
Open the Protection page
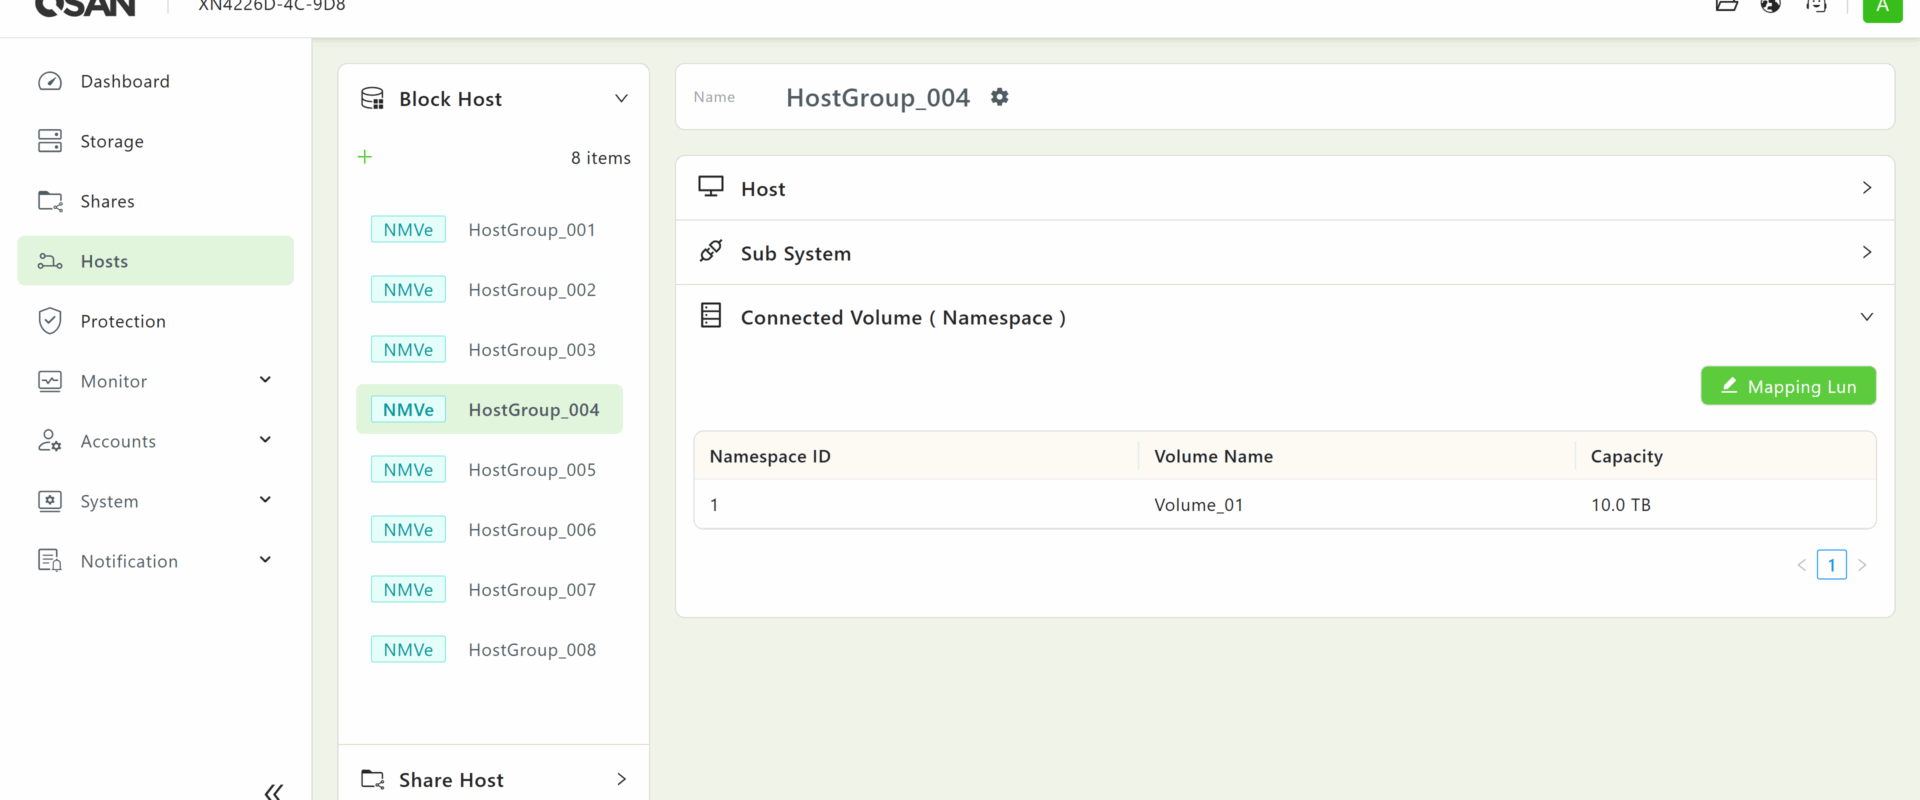coord(123,321)
